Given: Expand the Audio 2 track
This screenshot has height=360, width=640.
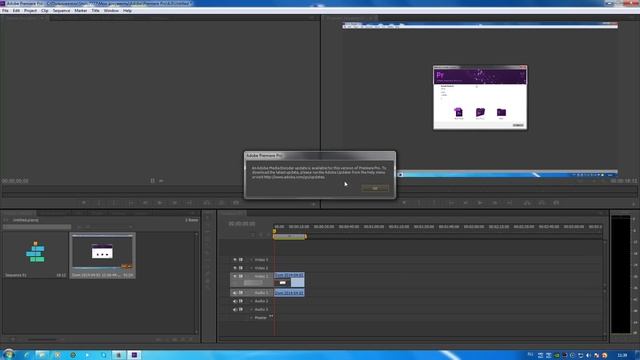Looking at the screenshot, I should point(251,301).
